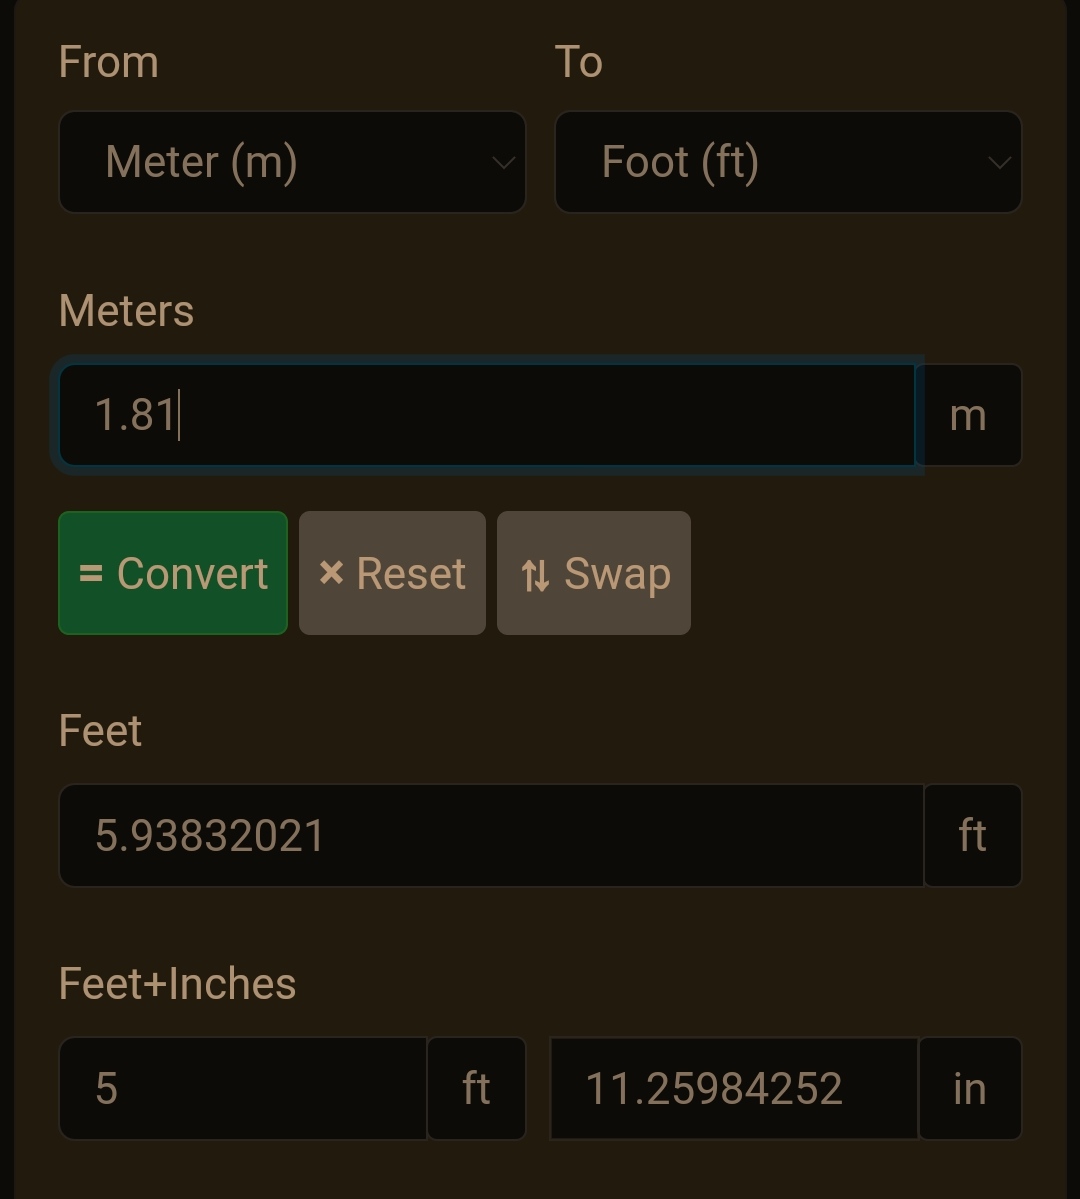Click the up-down arrows Swap icon

coord(535,575)
